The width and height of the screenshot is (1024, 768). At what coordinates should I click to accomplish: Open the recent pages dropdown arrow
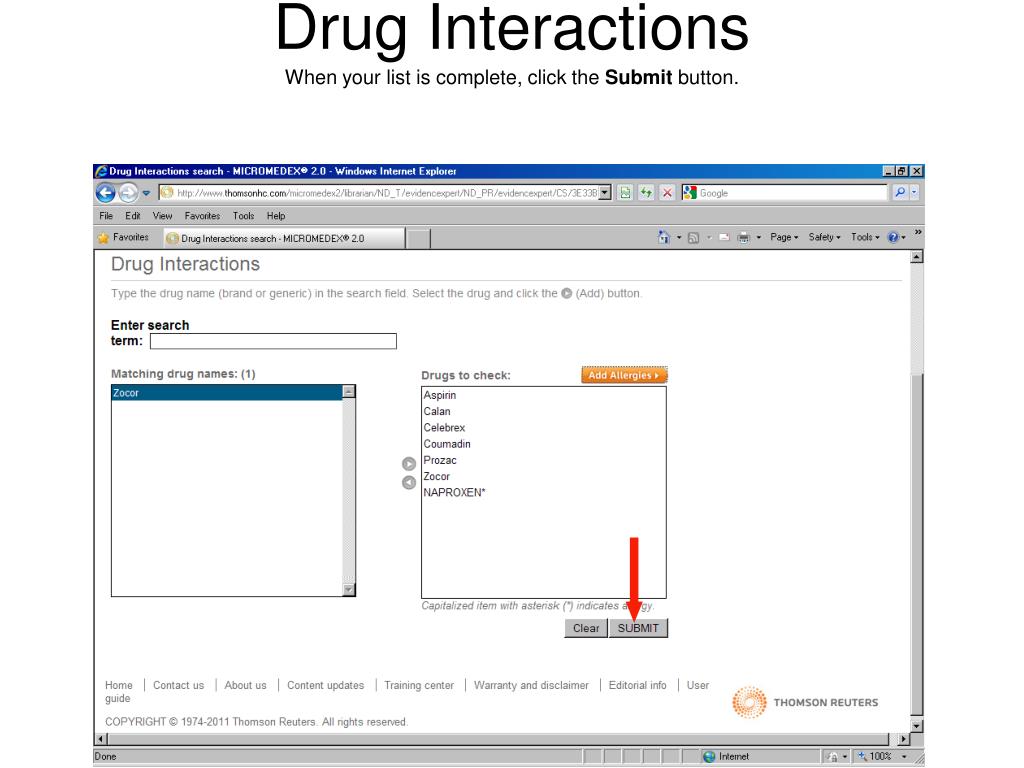pyautogui.click(x=146, y=193)
